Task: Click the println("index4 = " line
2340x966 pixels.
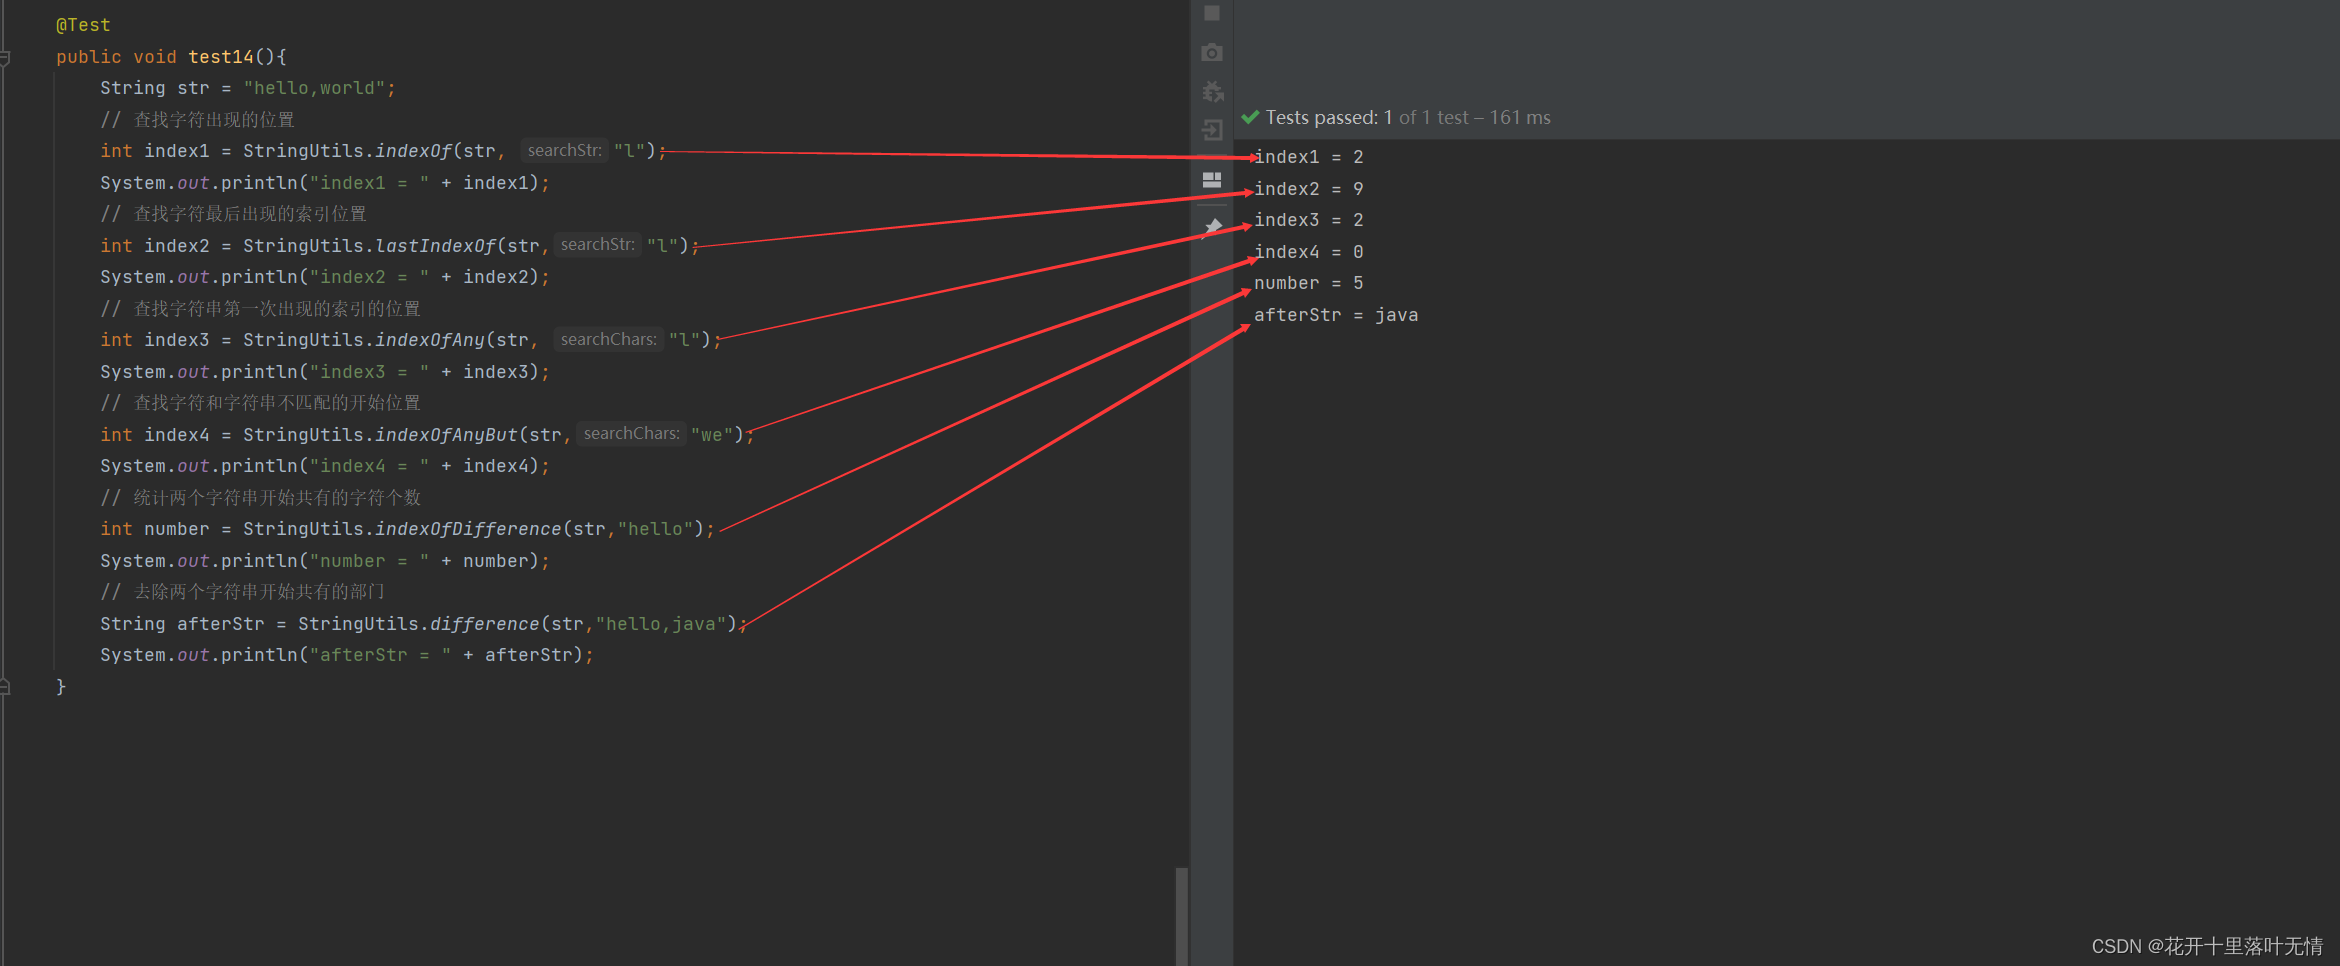Action: 325,466
